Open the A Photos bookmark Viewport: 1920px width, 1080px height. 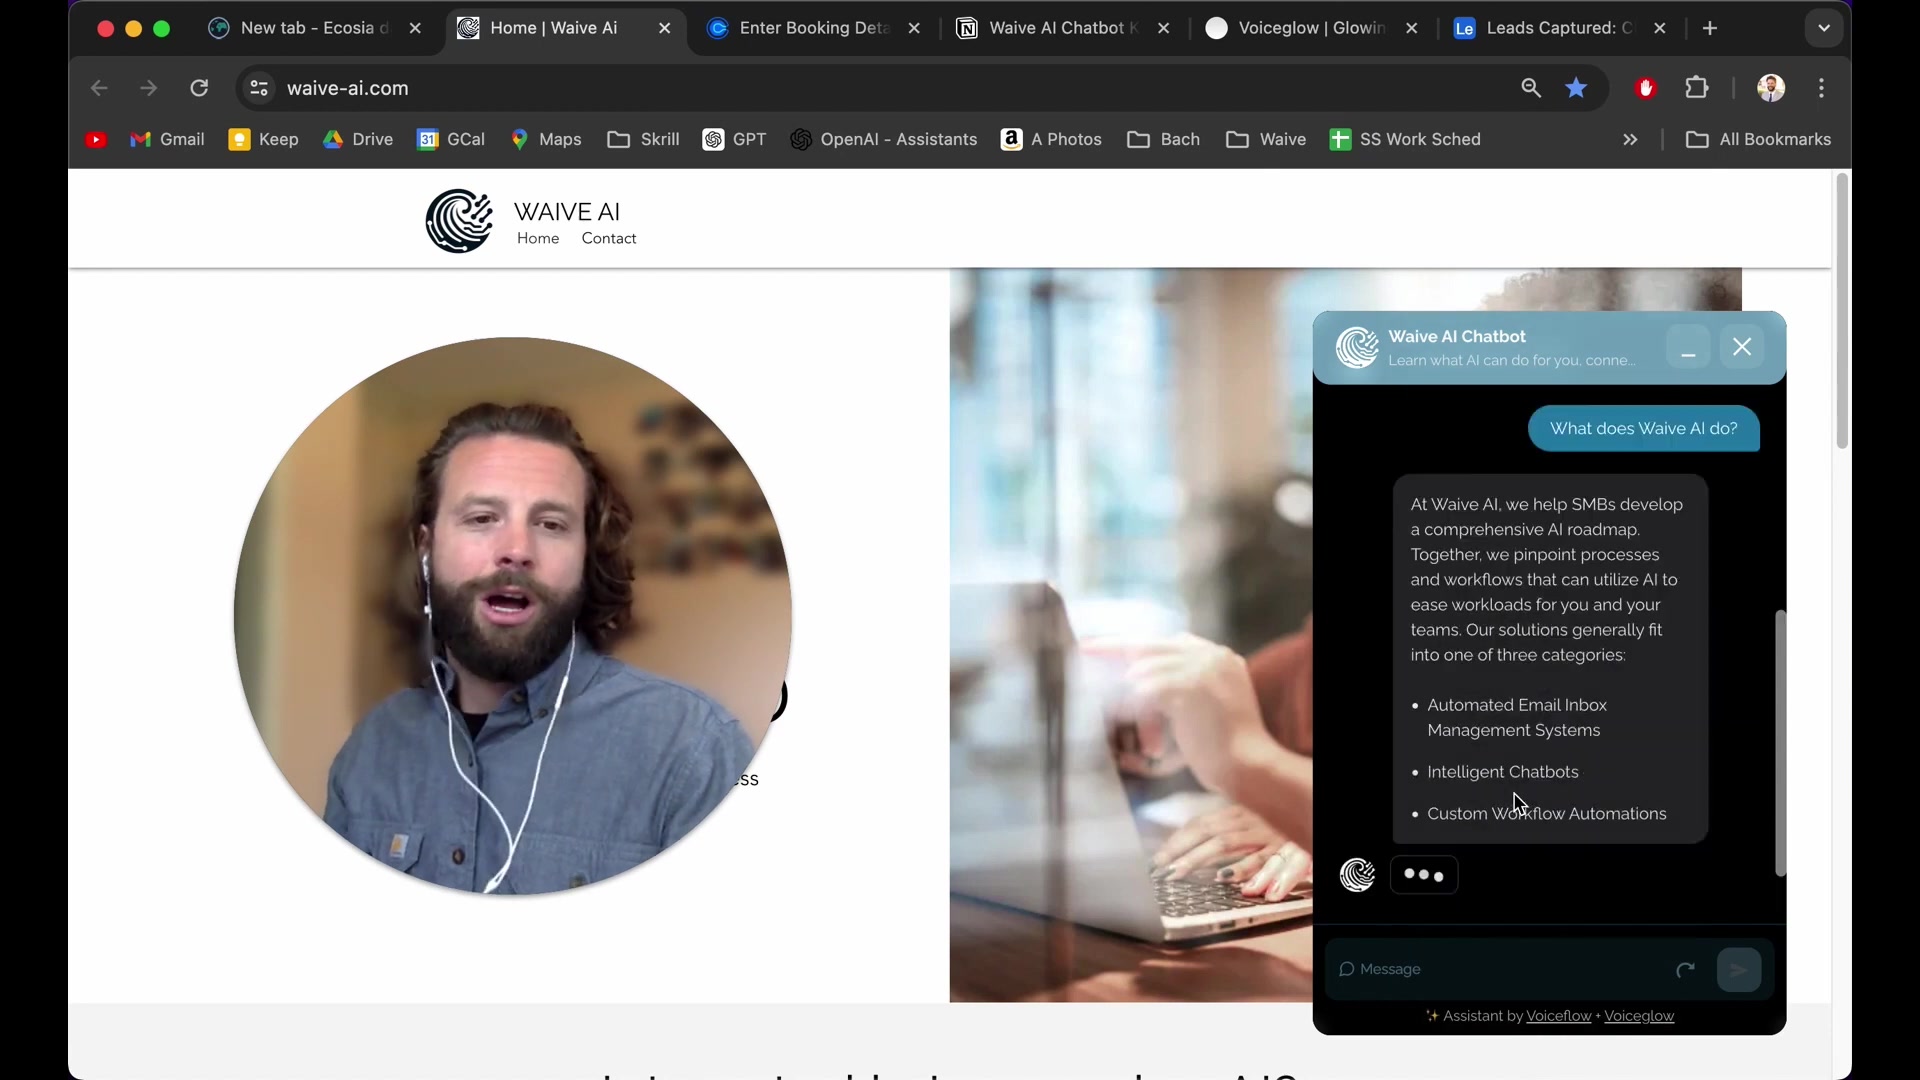pyautogui.click(x=1051, y=140)
